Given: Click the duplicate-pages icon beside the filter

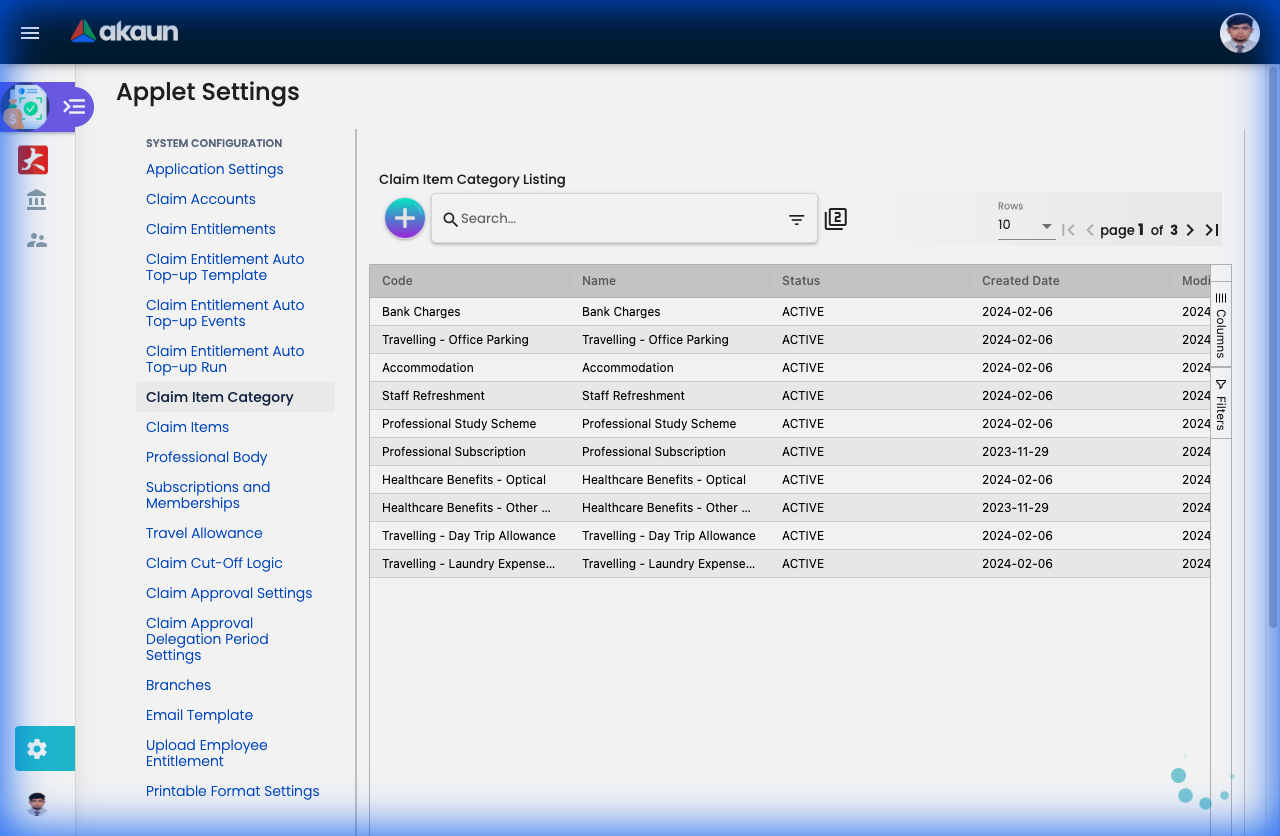Looking at the screenshot, I should [x=835, y=218].
